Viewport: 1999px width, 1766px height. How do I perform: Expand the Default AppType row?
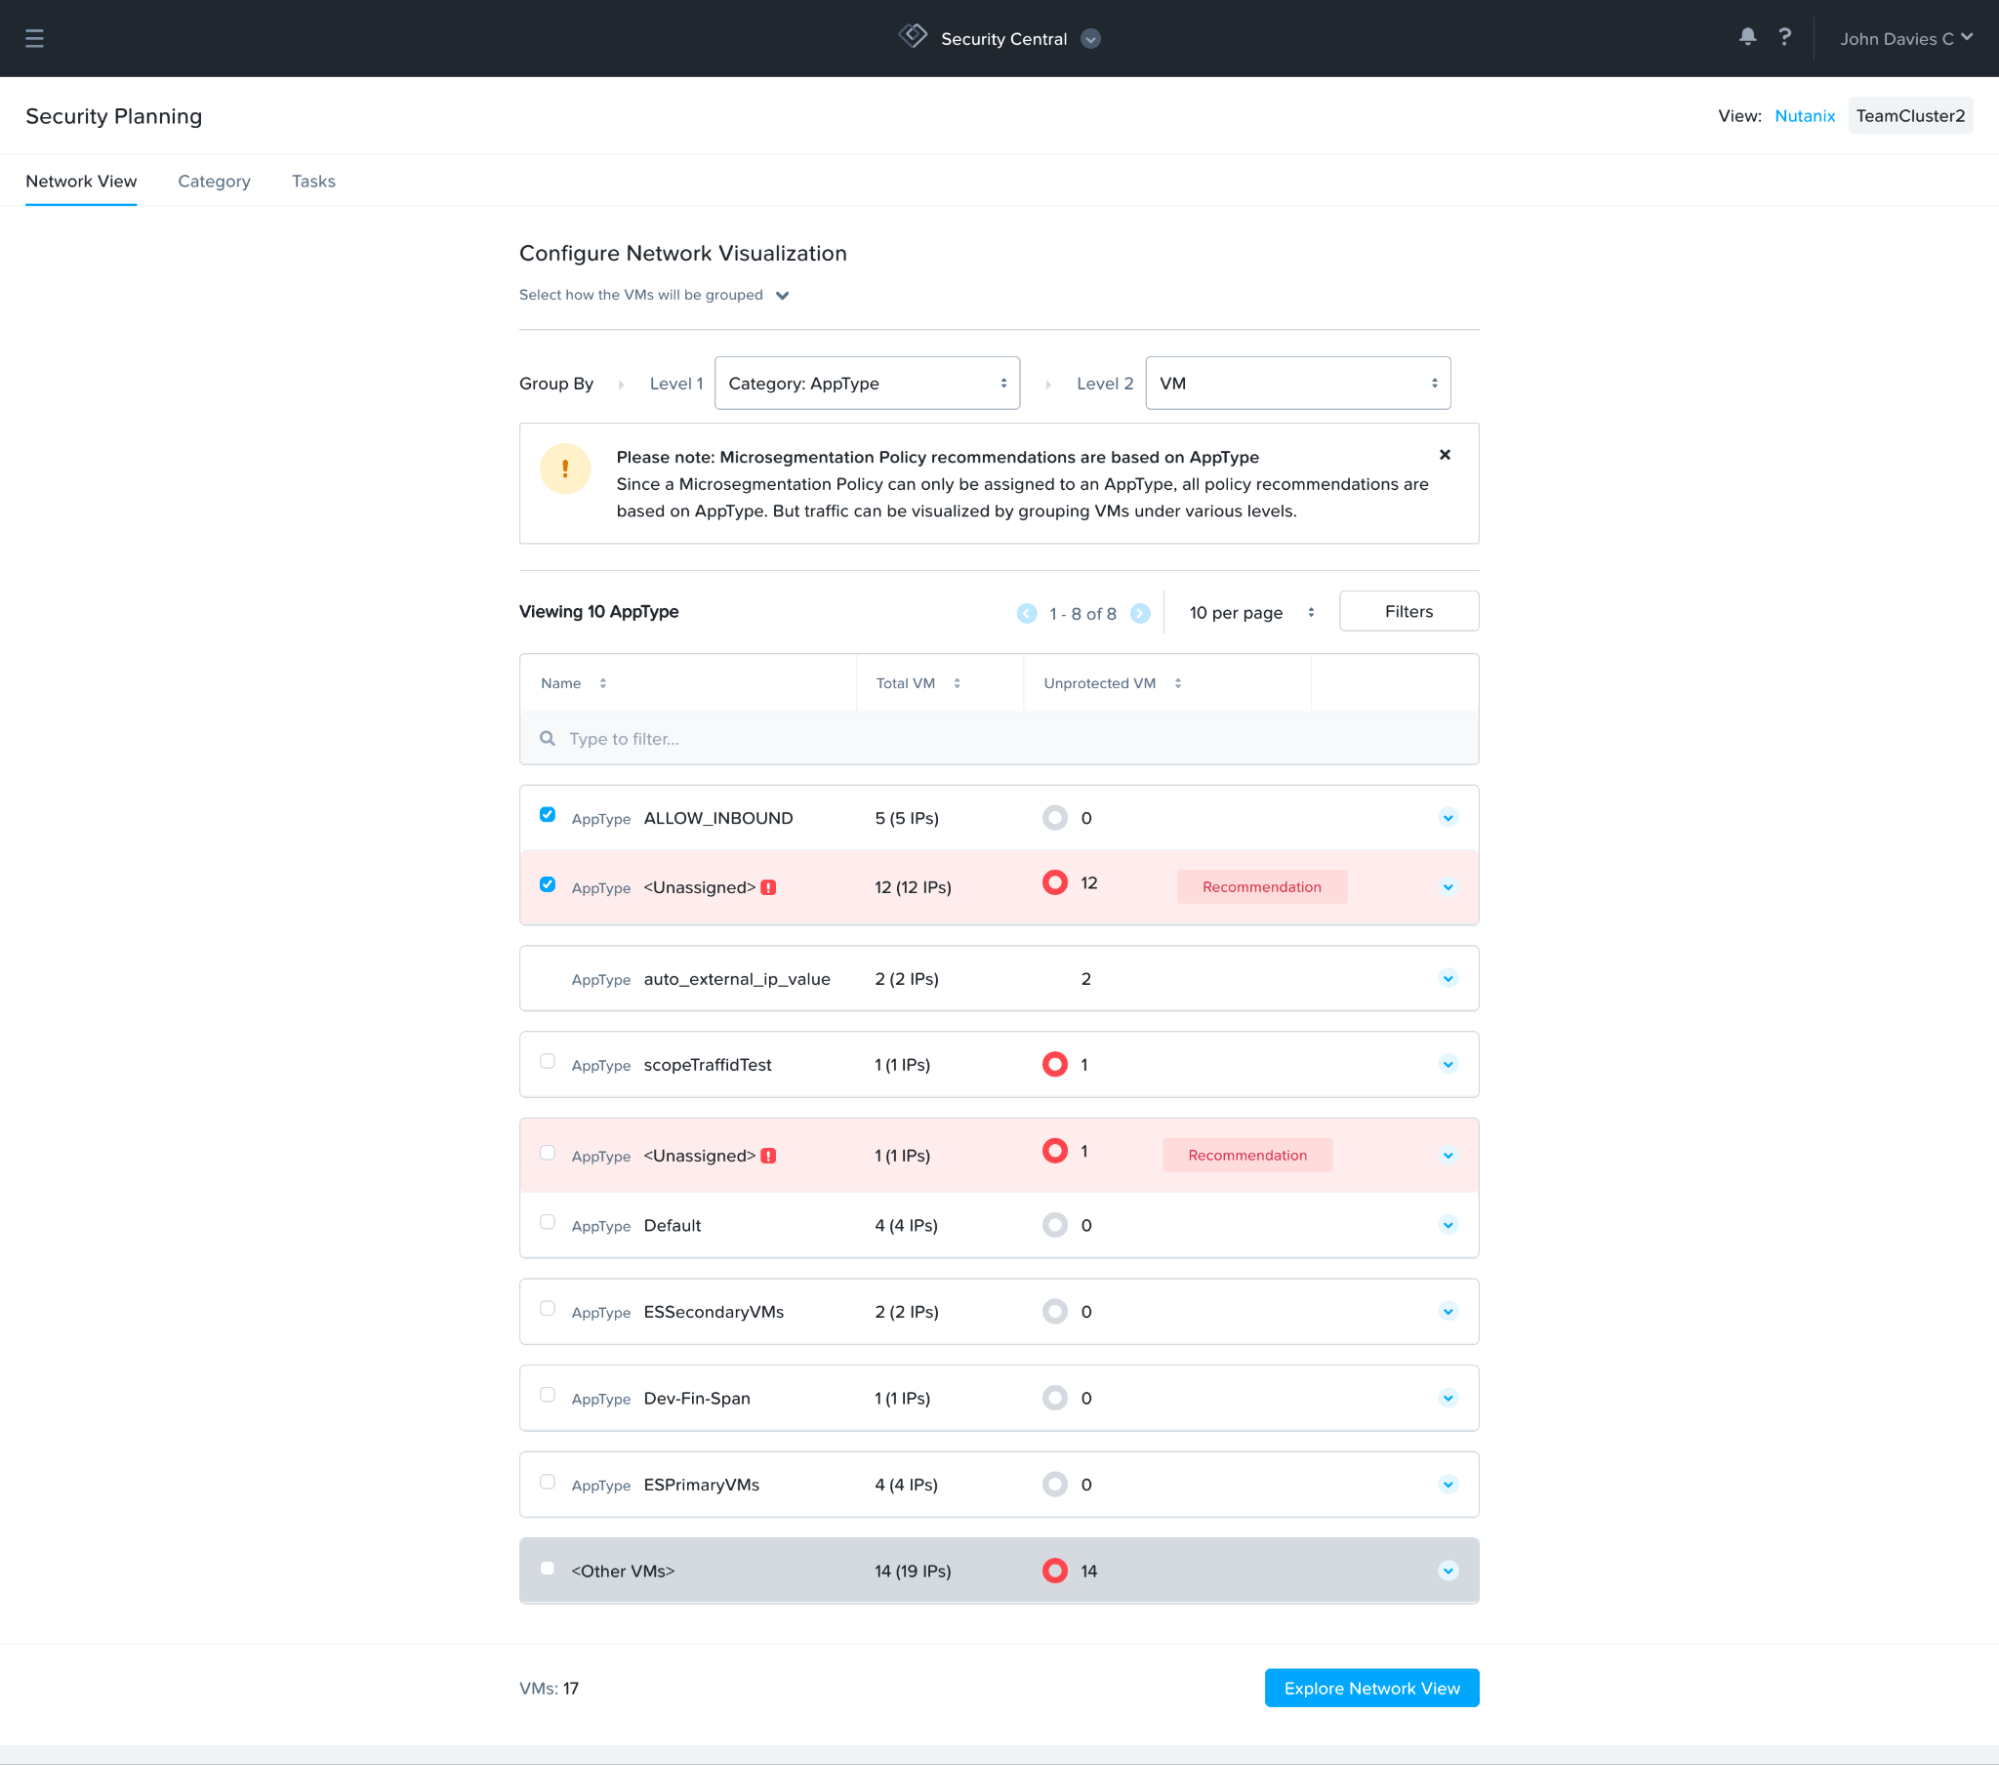click(x=1447, y=1225)
